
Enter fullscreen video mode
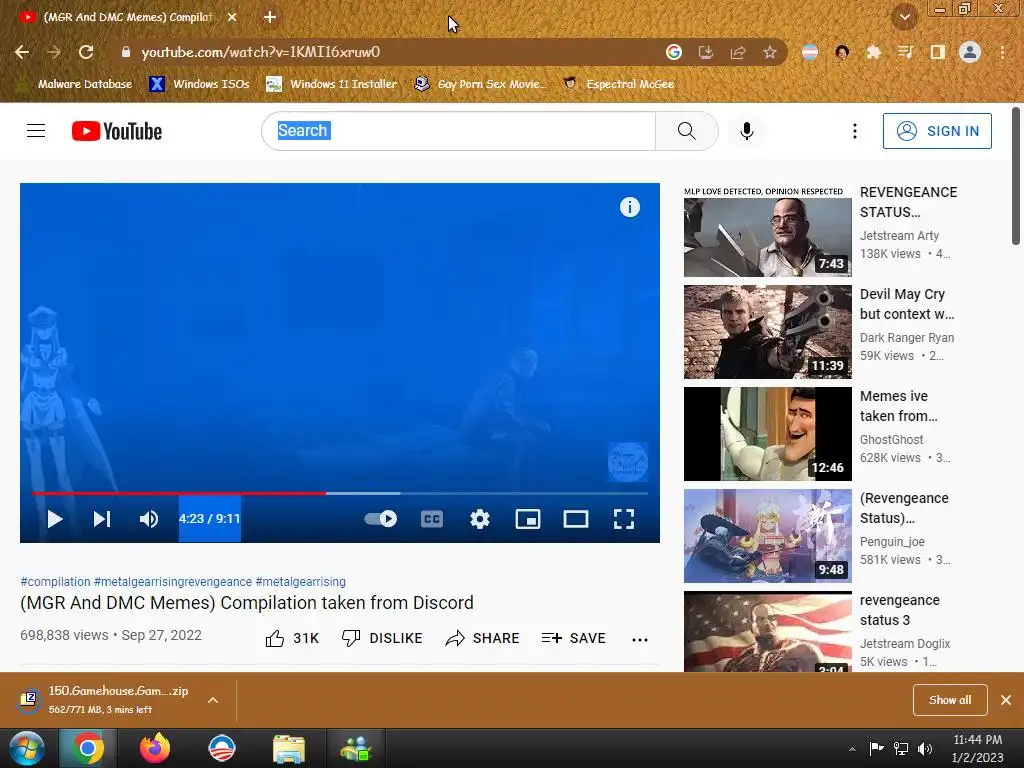pos(624,519)
